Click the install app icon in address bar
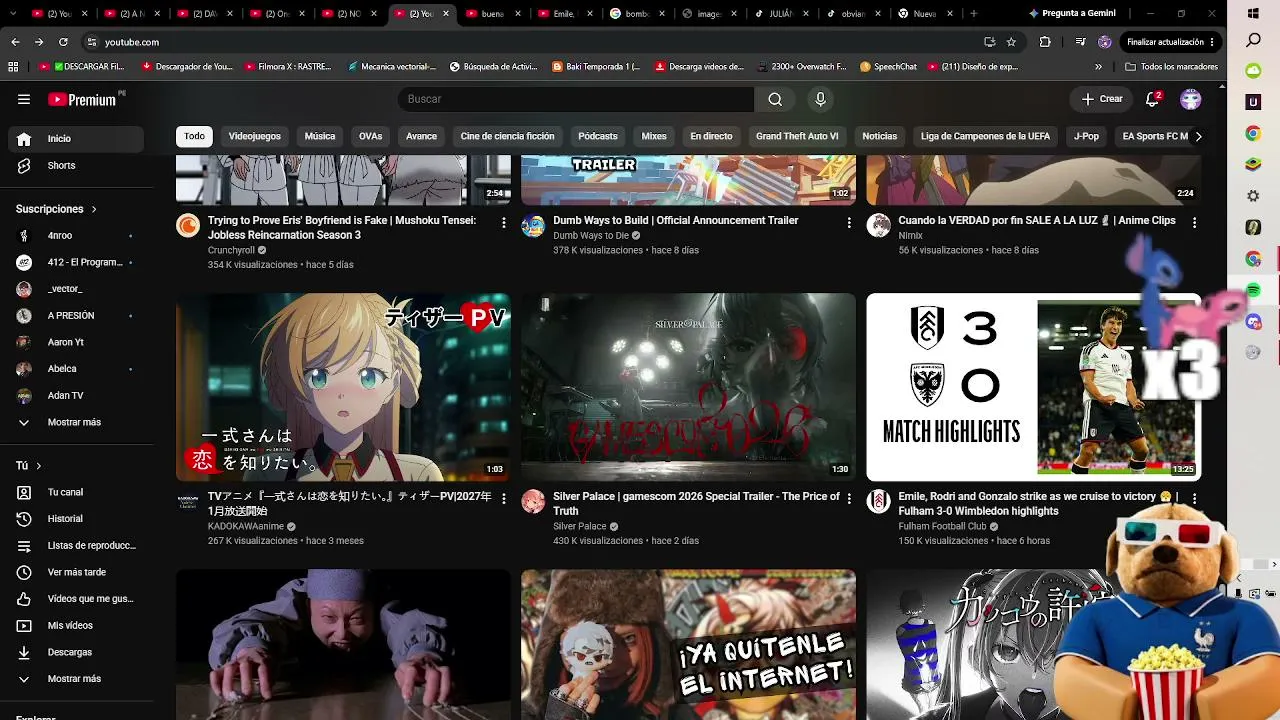Viewport: 1280px width, 720px height. coord(989,42)
